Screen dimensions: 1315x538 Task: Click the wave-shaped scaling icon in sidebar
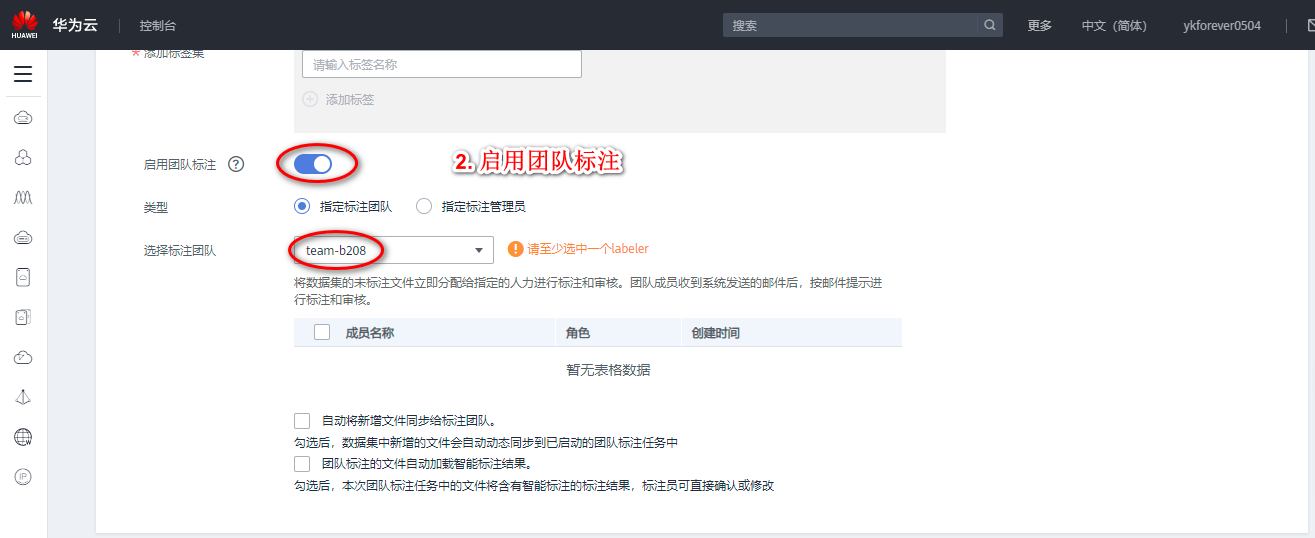click(23, 198)
